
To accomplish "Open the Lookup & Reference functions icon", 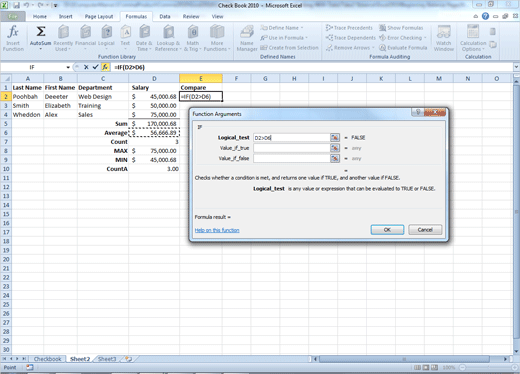I will tap(168, 32).
